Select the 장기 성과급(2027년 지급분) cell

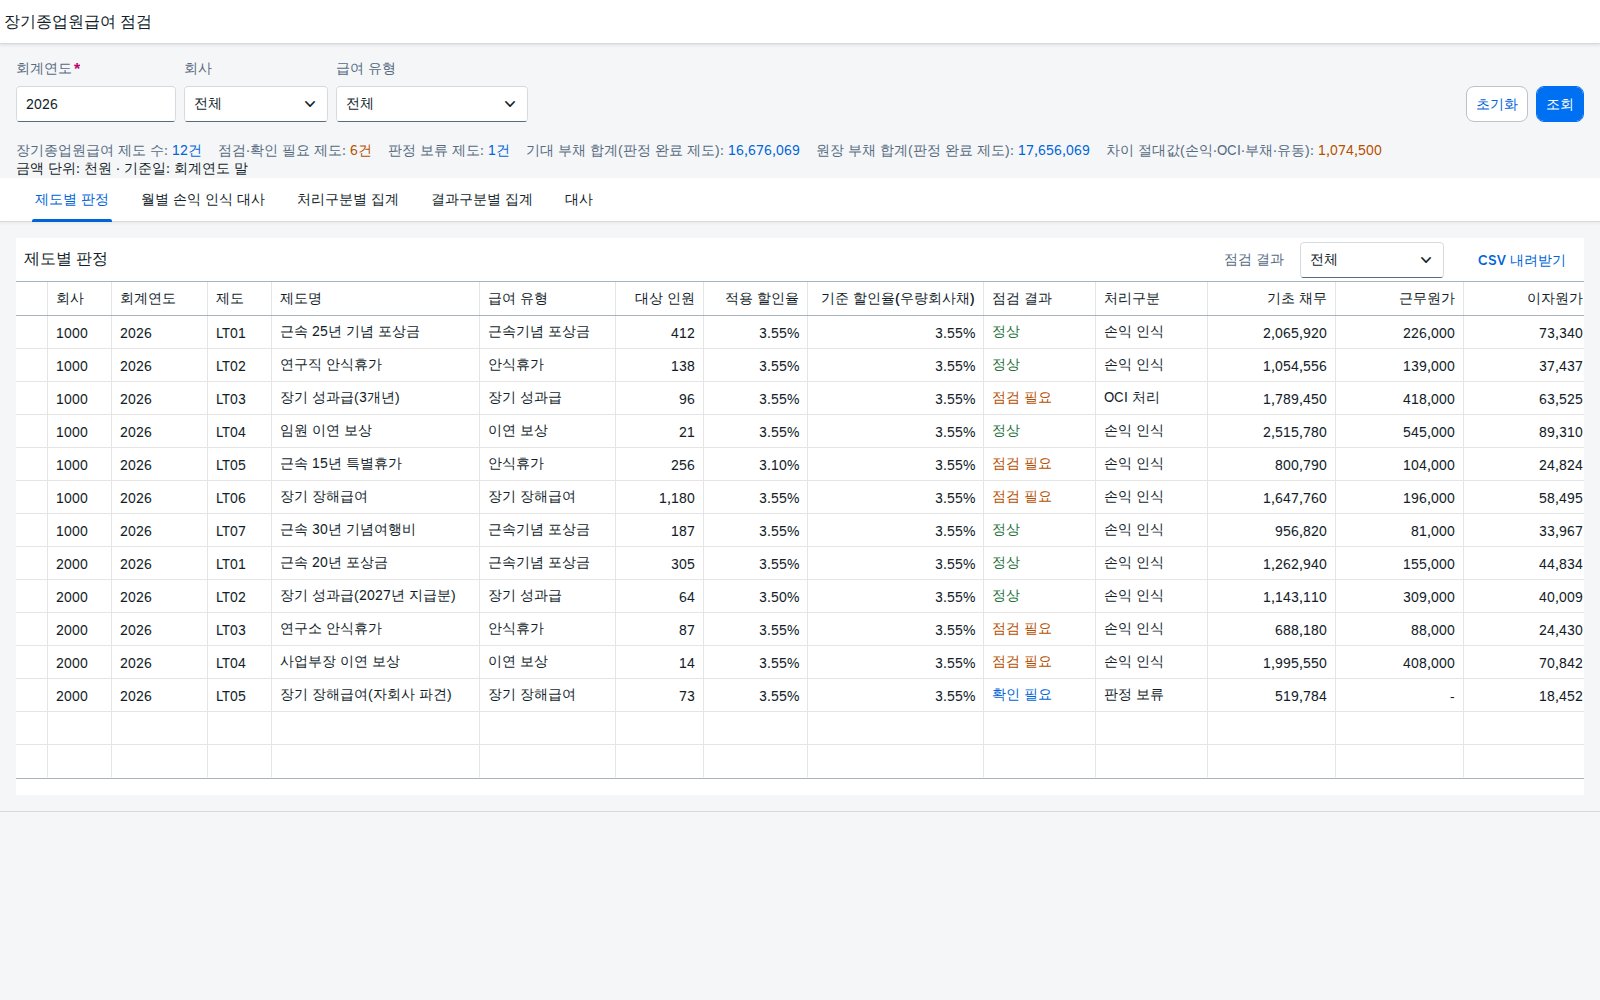375,596
